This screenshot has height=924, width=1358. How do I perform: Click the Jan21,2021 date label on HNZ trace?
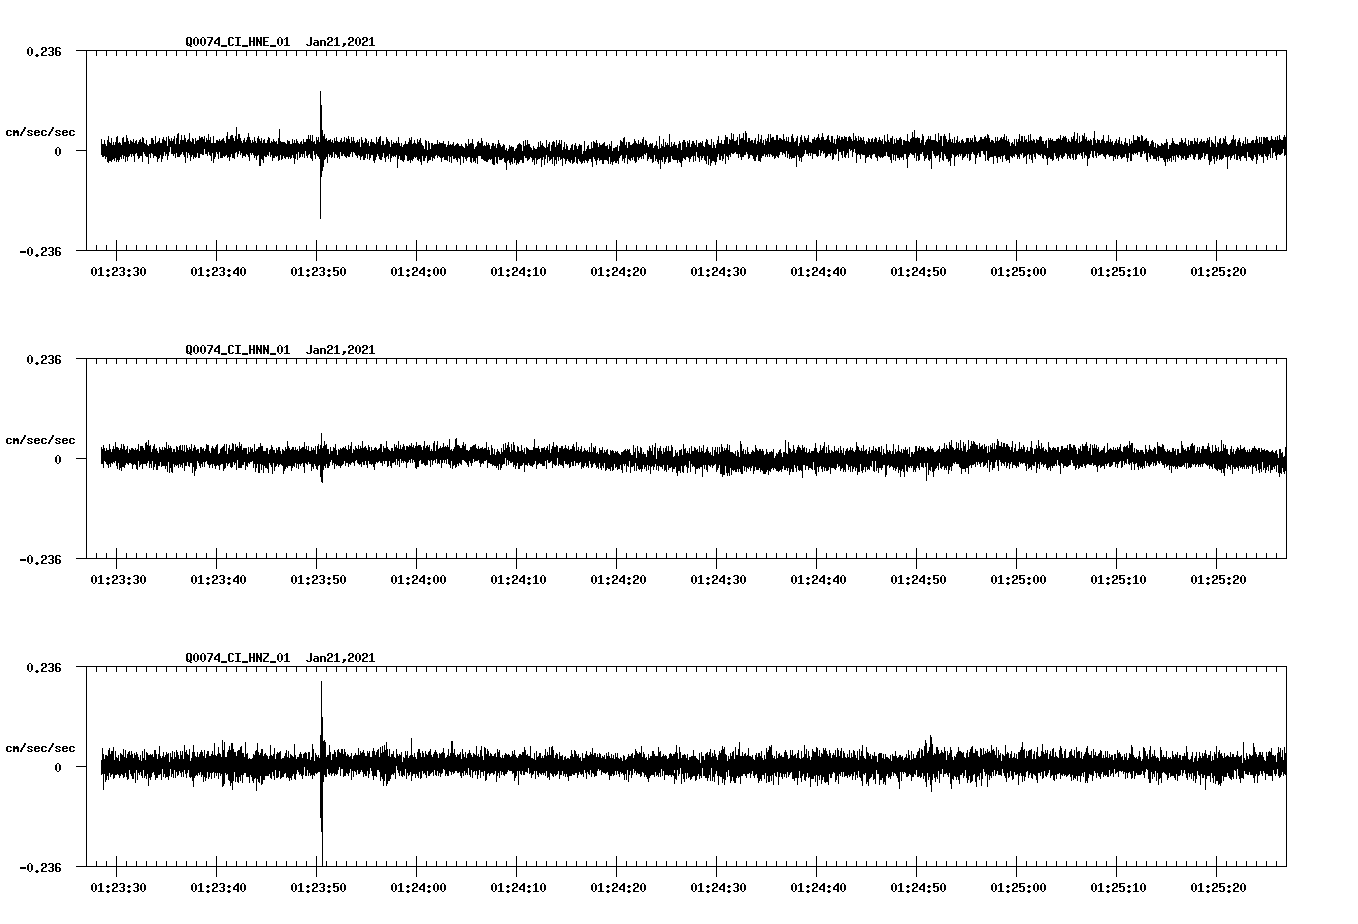pyautogui.click(x=341, y=657)
